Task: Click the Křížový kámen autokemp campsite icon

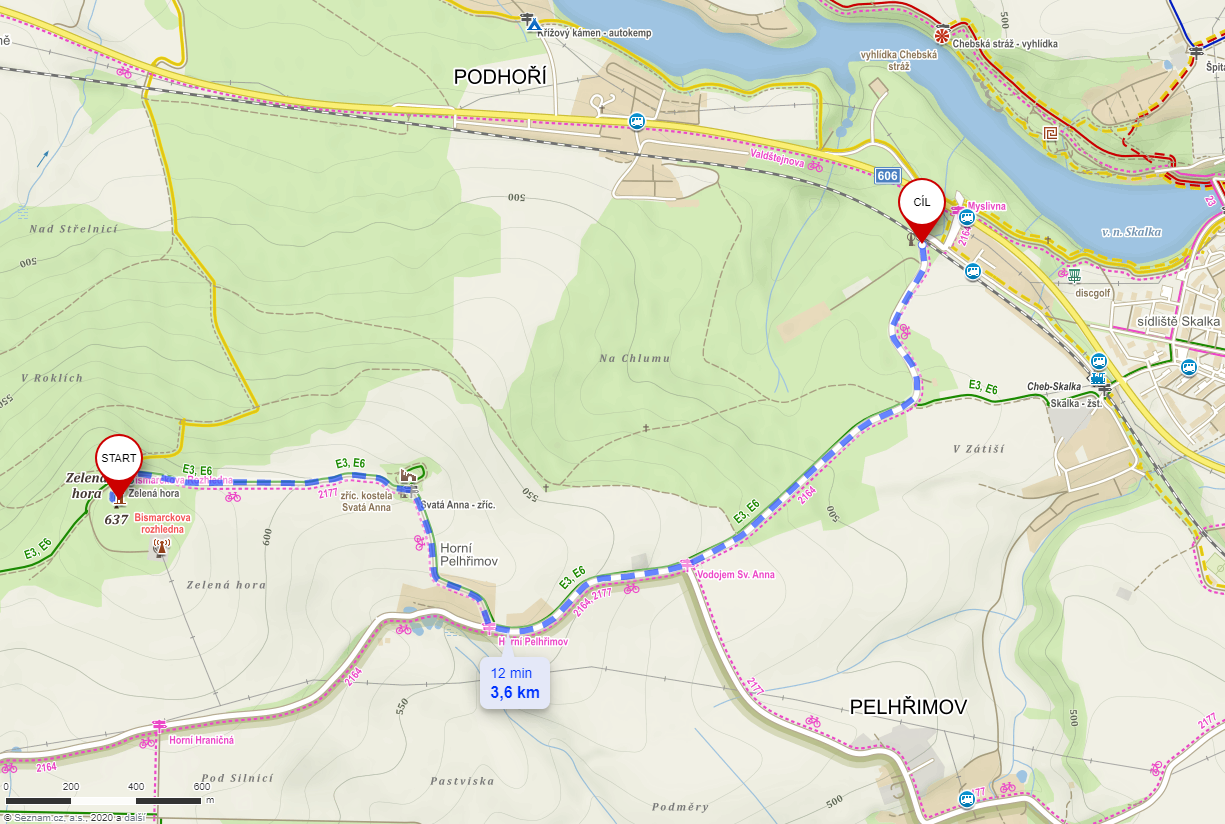Action: (535, 23)
